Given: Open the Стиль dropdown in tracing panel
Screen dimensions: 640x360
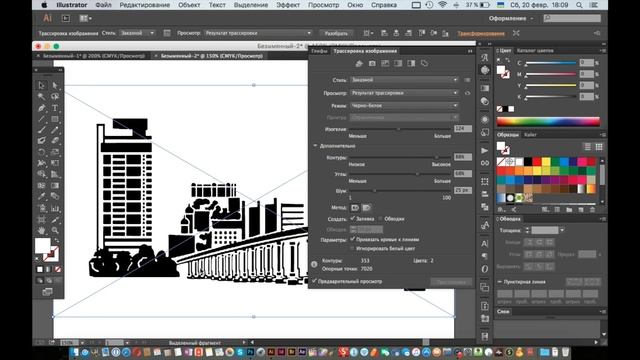Looking at the screenshot, I should click(404, 80).
